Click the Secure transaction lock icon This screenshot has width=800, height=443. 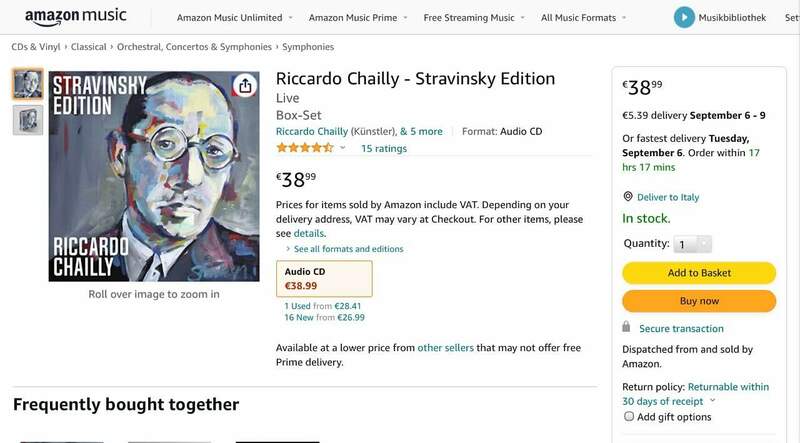click(626, 328)
